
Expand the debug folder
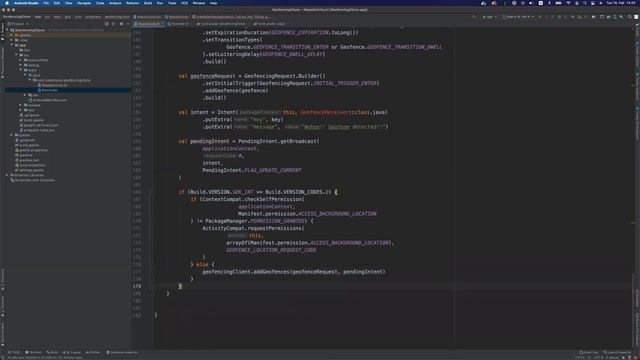pos(21,65)
